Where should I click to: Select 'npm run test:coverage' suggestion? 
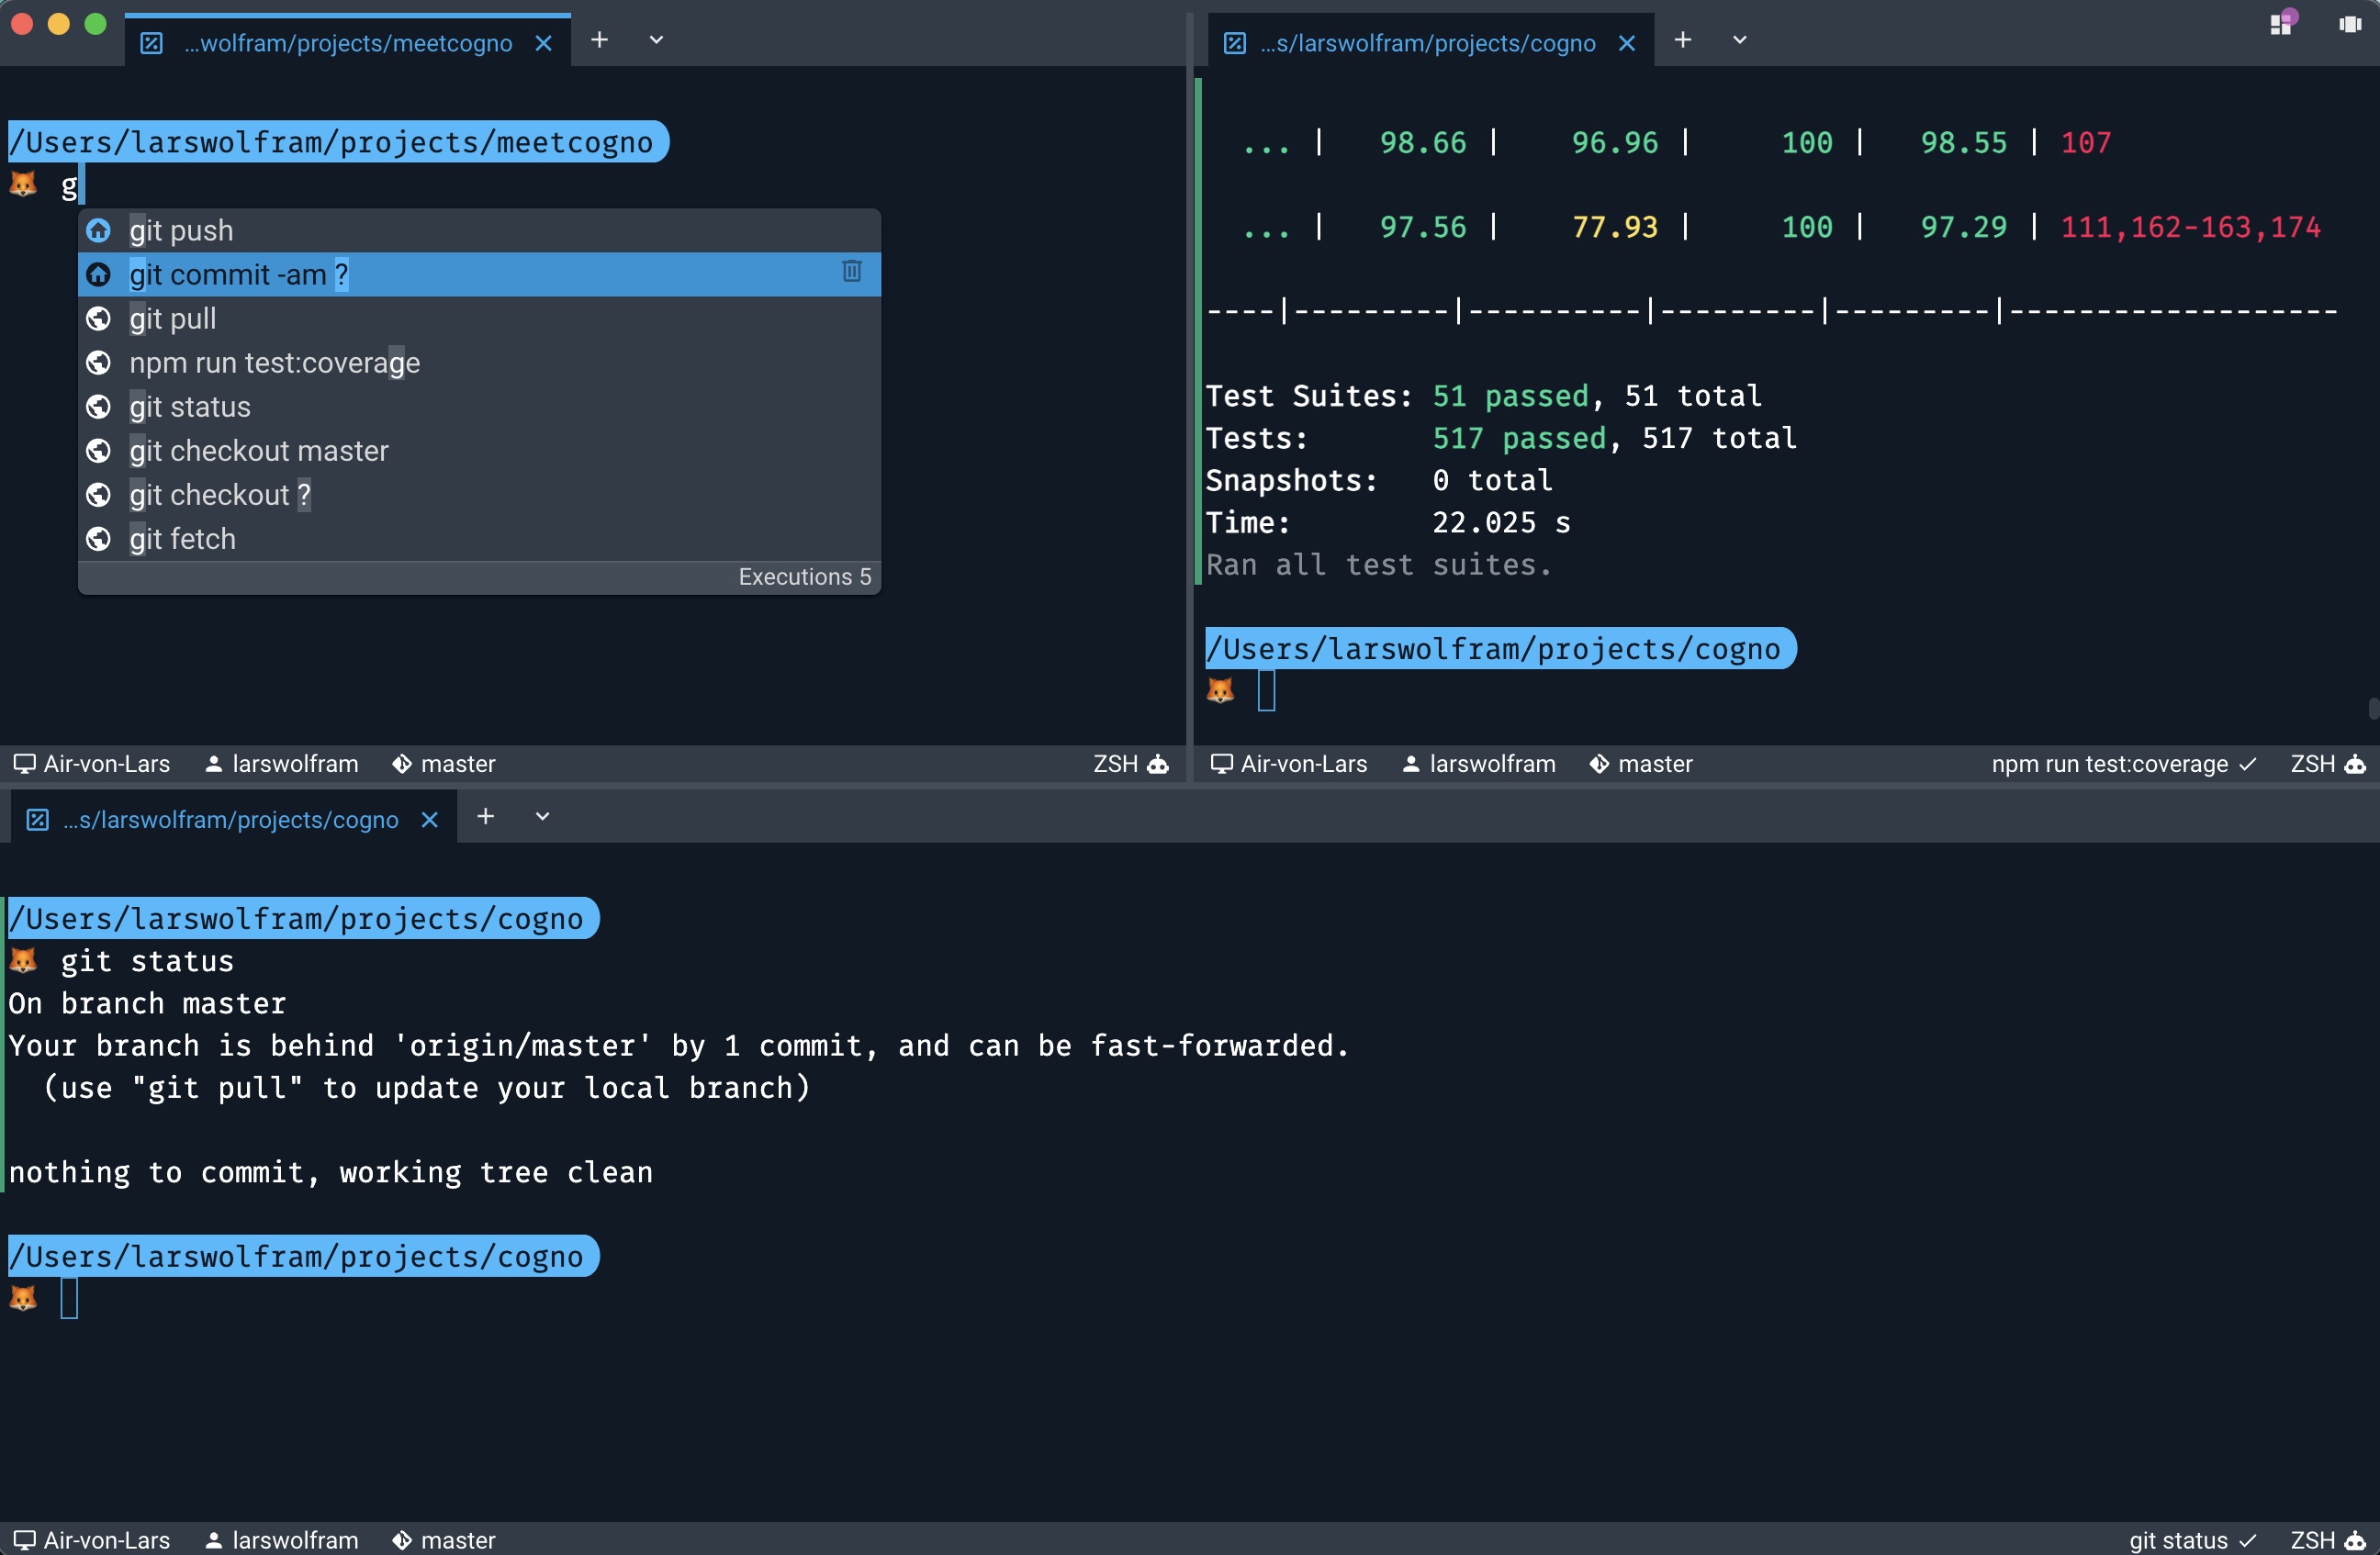(274, 362)
